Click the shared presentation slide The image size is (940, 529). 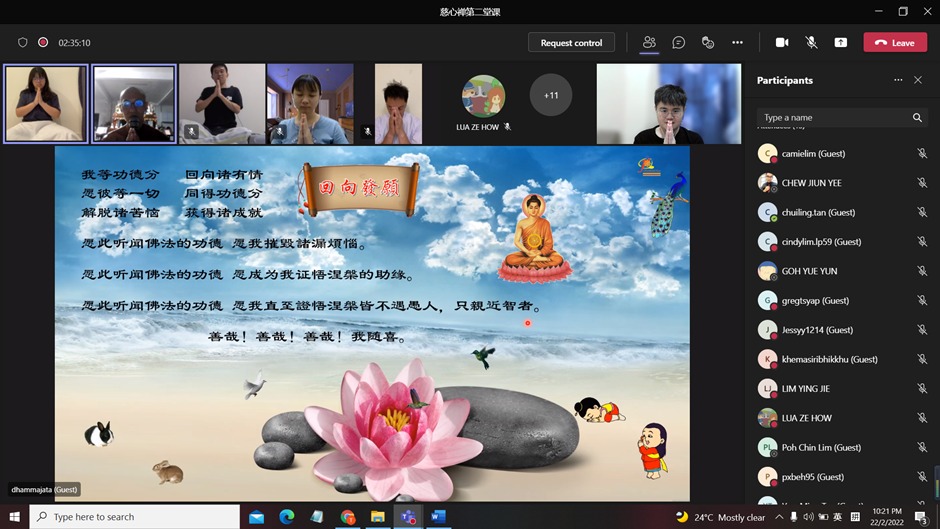(x=372, y=324)
